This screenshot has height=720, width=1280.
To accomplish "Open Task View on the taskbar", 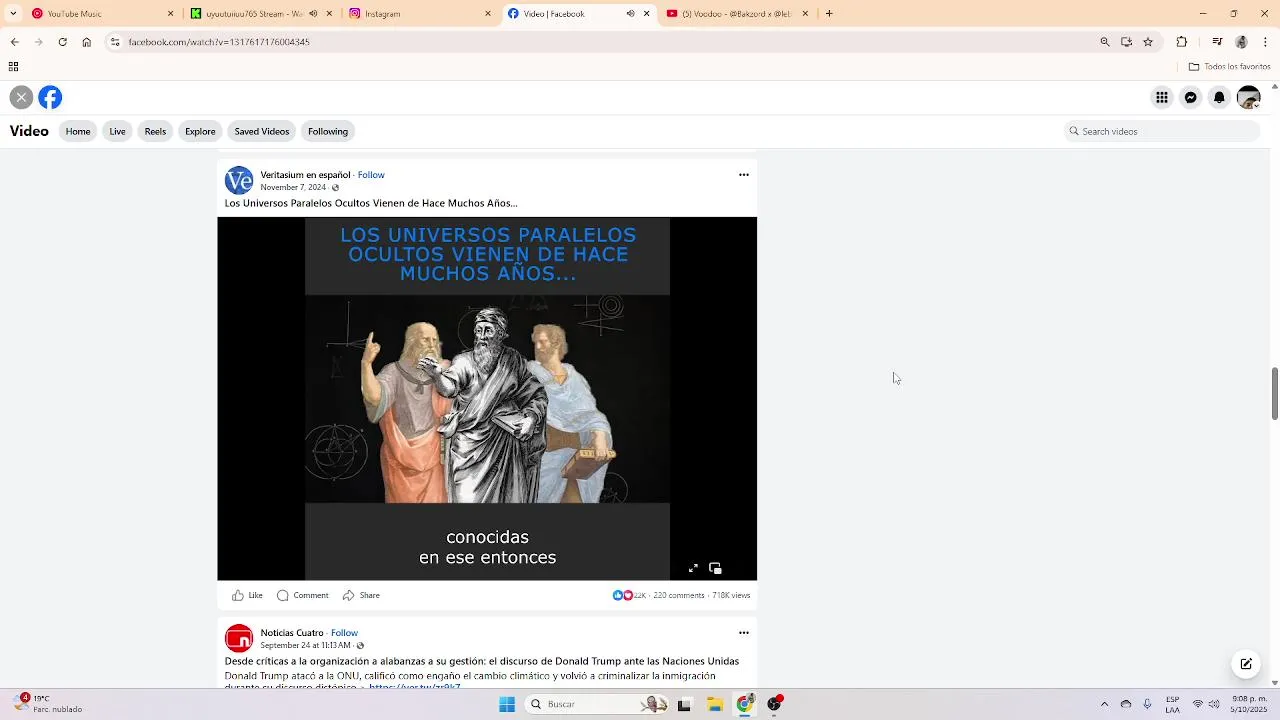I will (684, 704).
